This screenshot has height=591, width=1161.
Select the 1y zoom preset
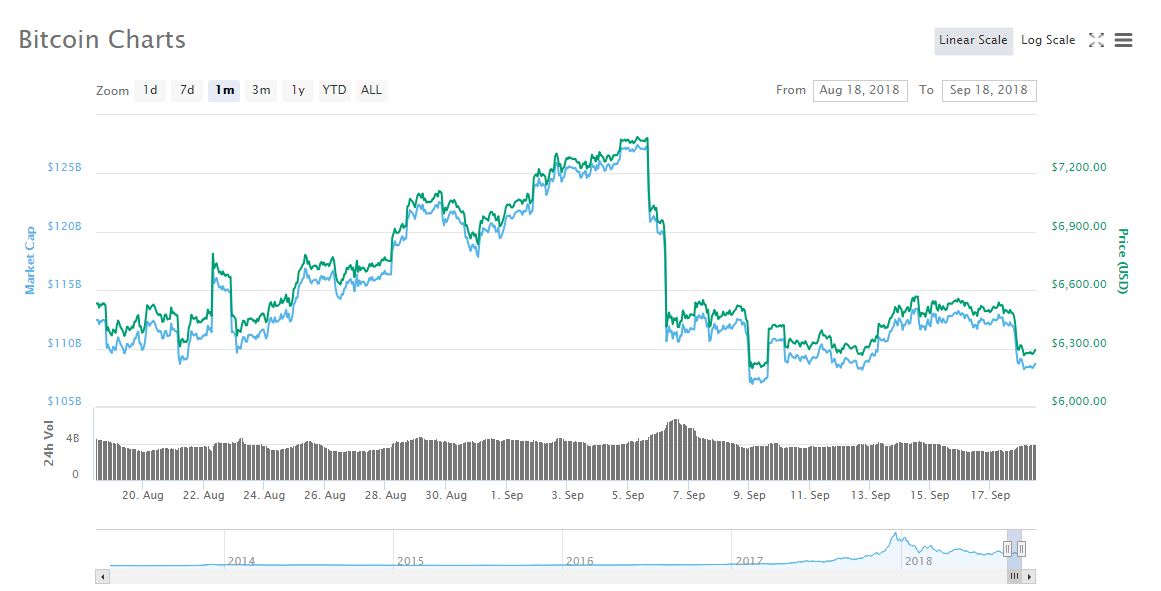pyautogui.click(x=296, y=90)
